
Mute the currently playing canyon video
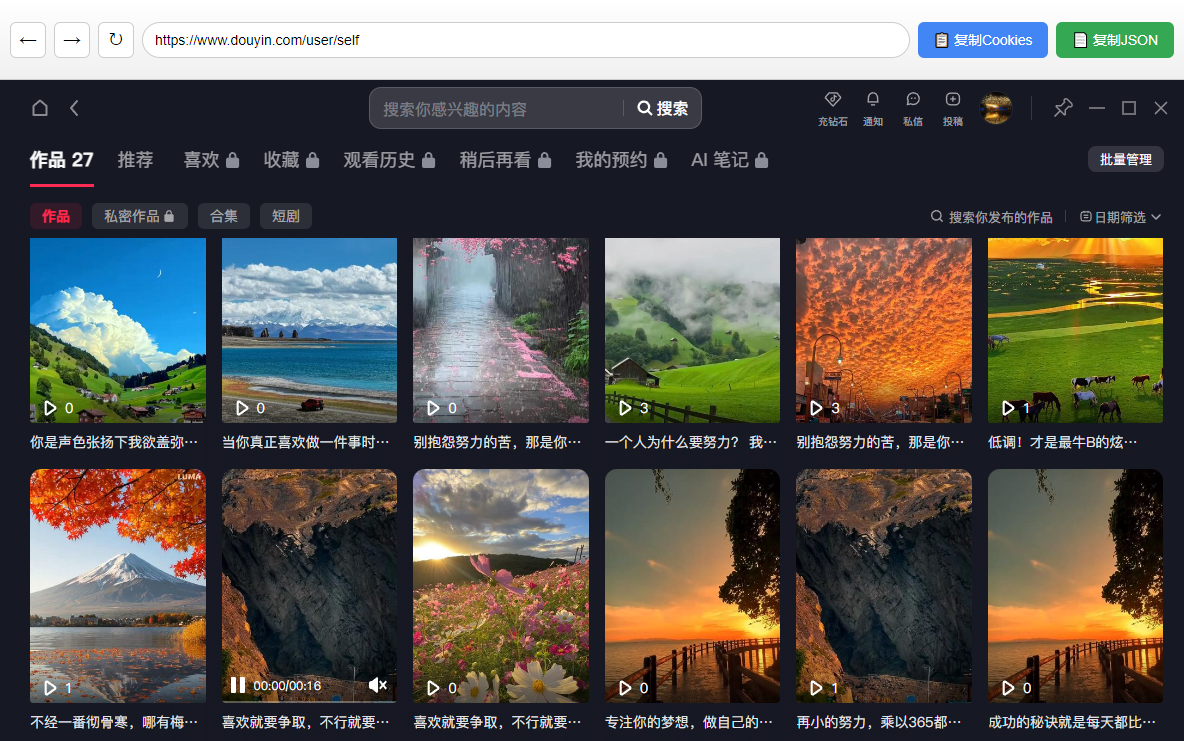[378, 684]
